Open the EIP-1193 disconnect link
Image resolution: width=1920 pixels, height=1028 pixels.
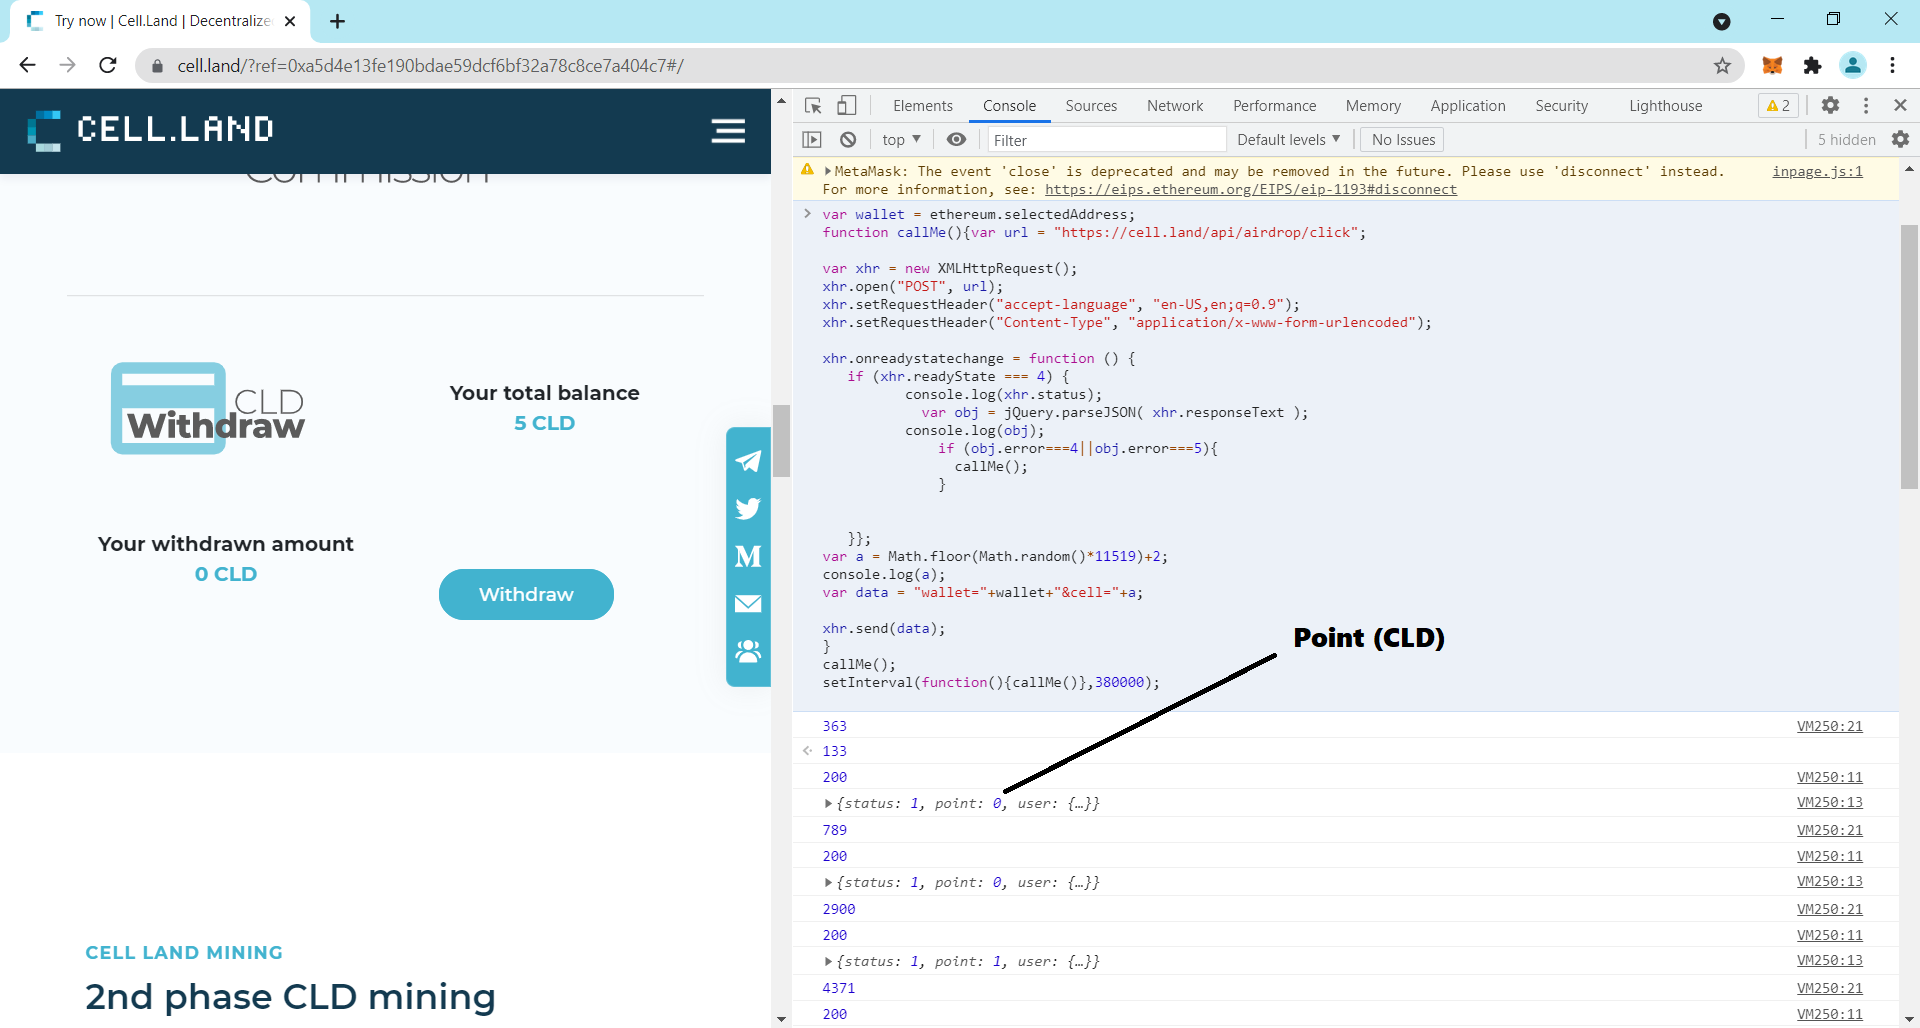pos(1250,190)
